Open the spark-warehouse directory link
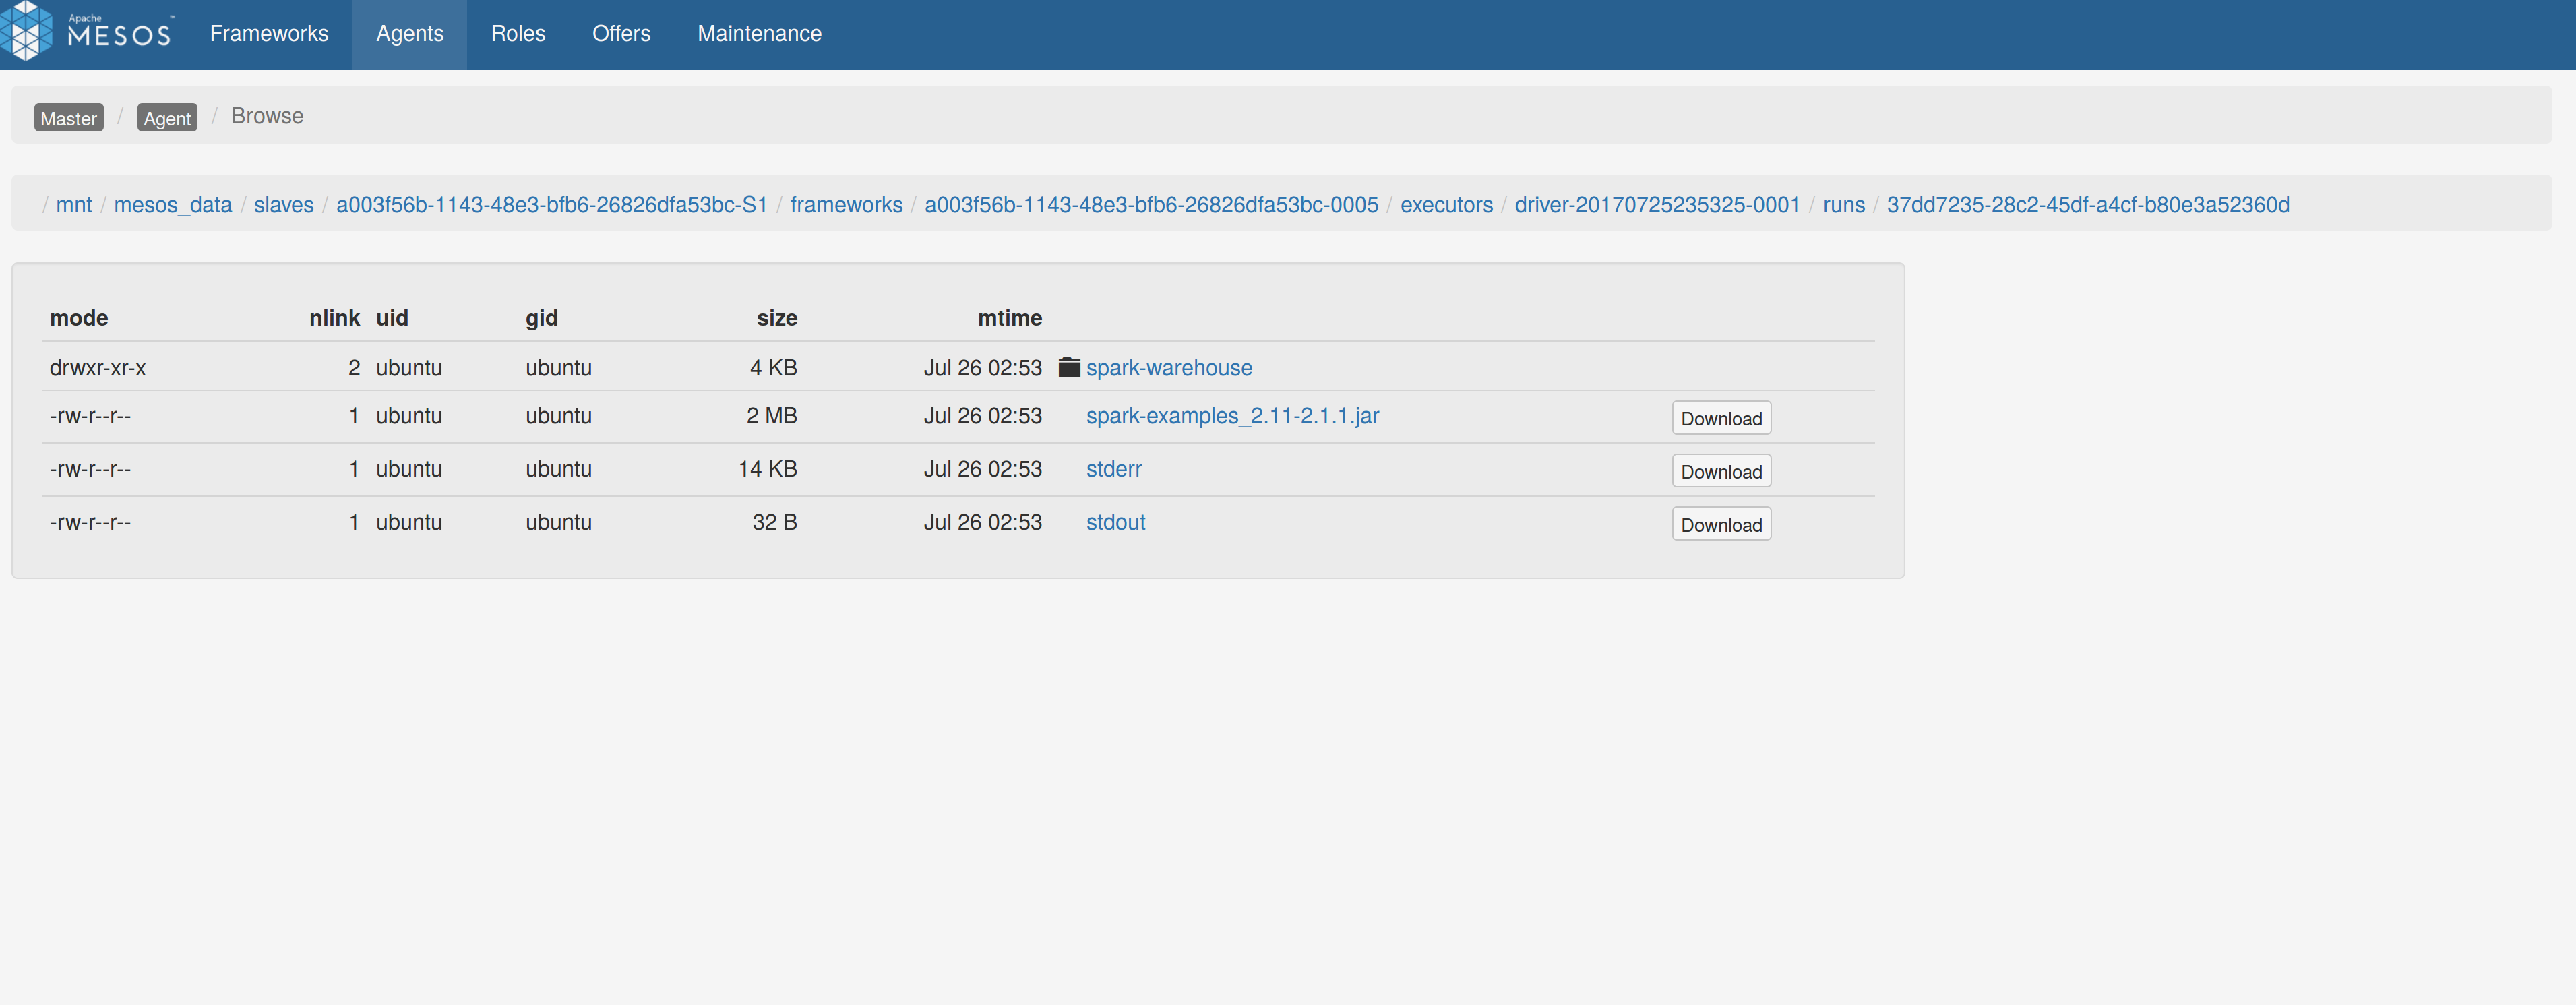 [x=1169, y=368]
